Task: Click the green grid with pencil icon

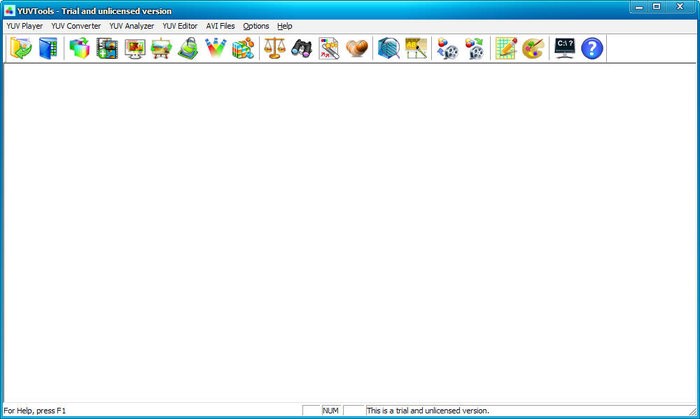Action: 506,48
